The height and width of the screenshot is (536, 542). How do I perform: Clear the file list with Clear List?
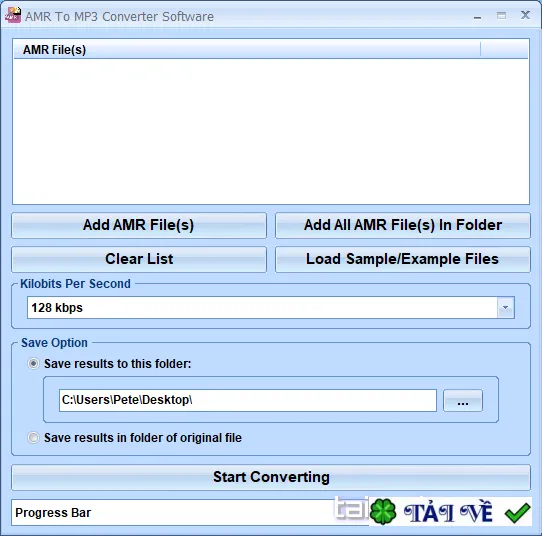tap(139, 259)
